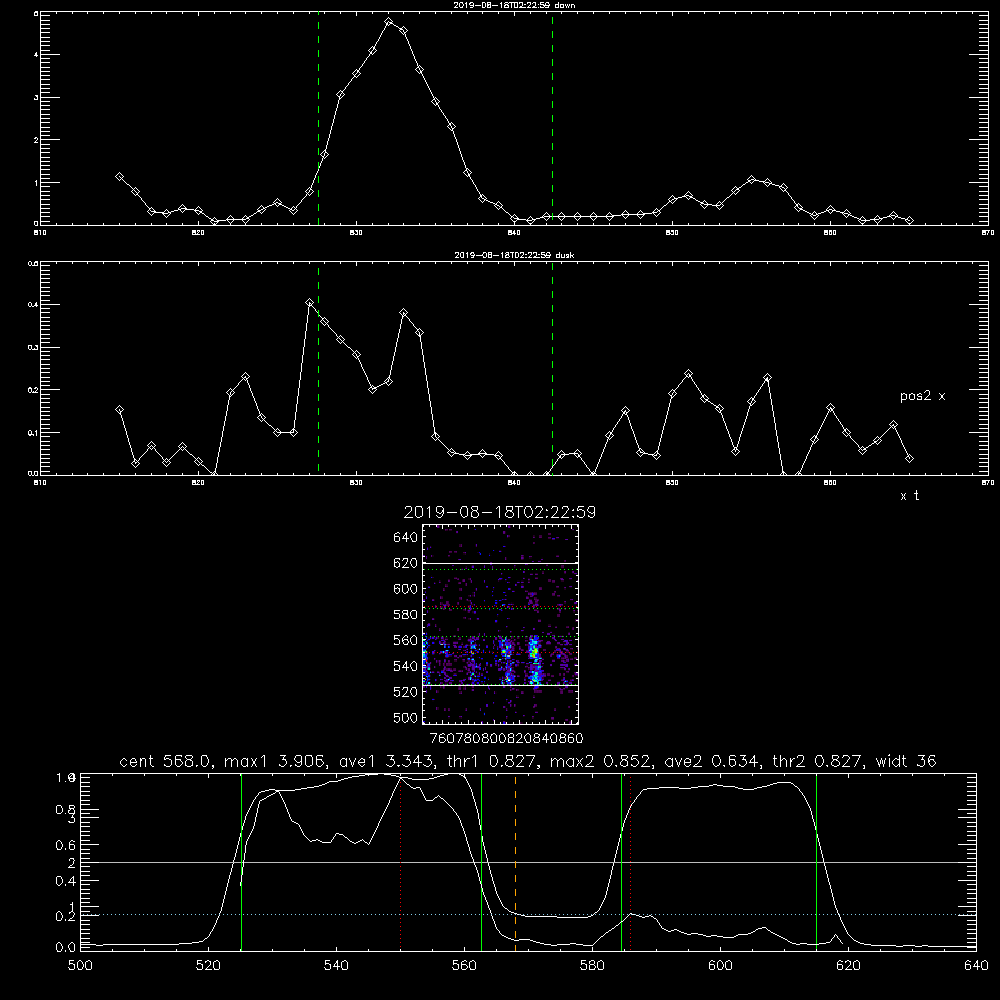
Task: Click the peak diamond point of the dawn curve
Action: (388, 22)
